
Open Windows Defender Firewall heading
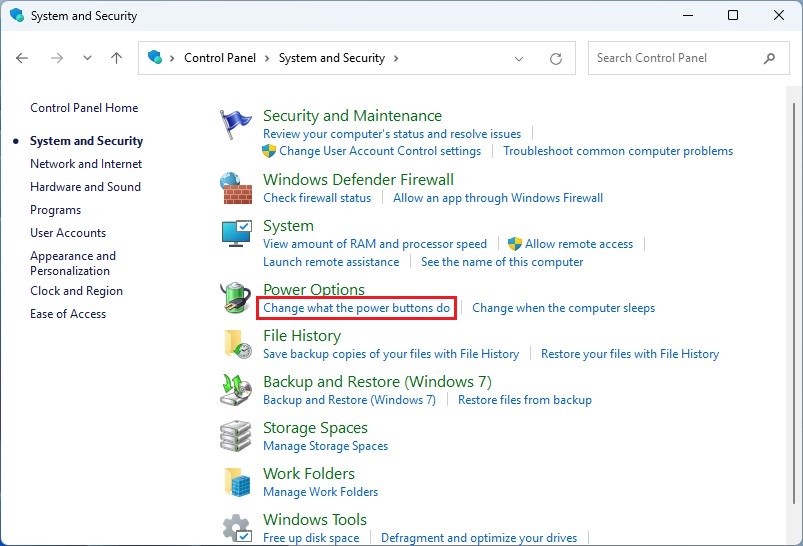[358, 180]
